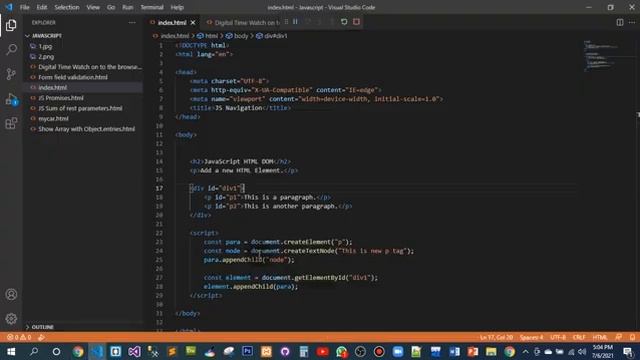Open Windows taskbar search
Viewport: 640px width, 360px height.
[34, 351]
